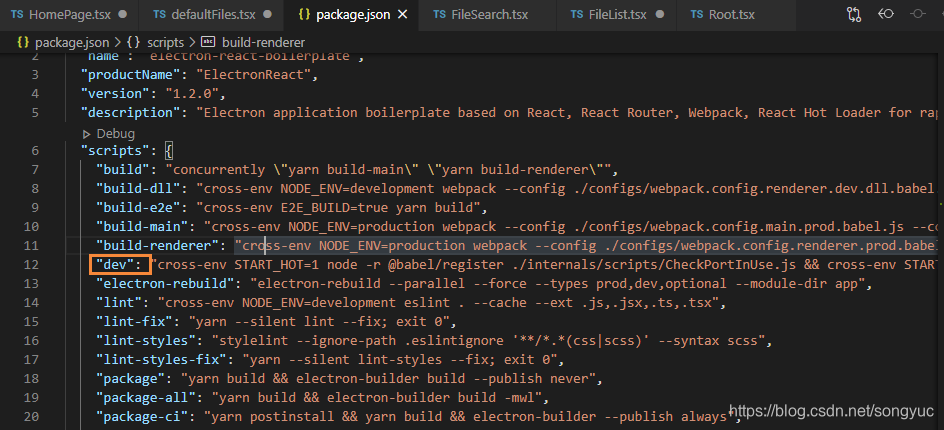Click line number 11 in gutter

tap(31, 246)
